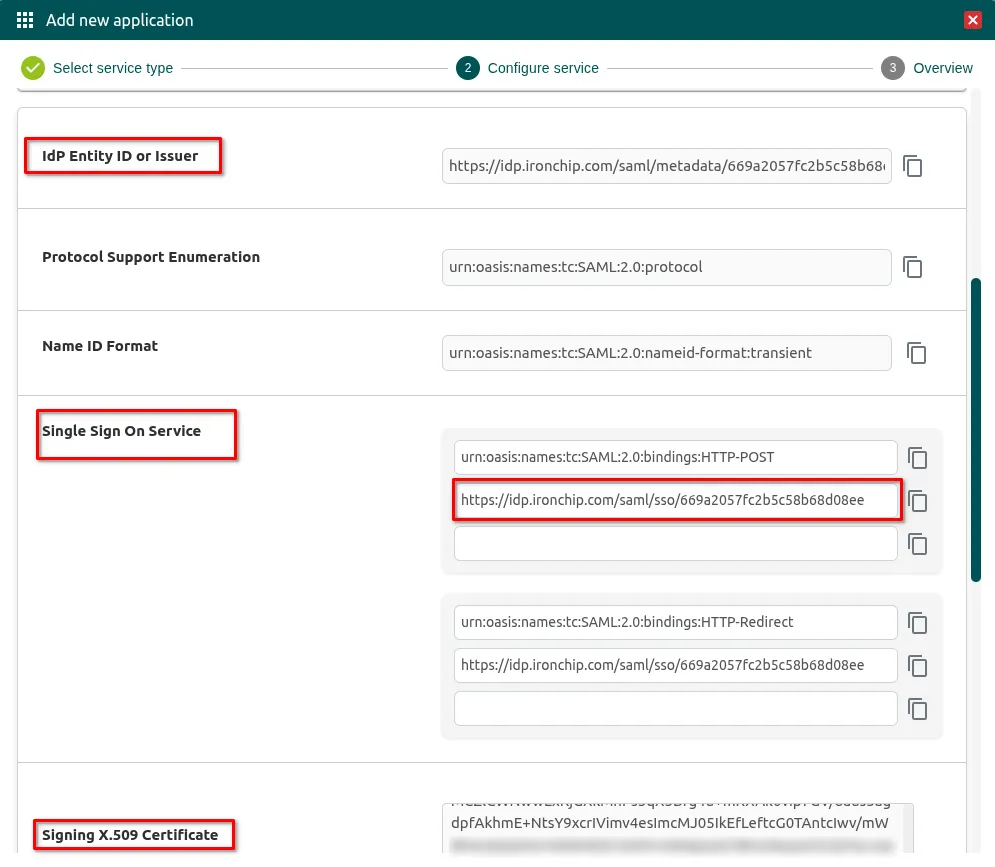Screen dimensions: 995x867
Task: Click the IdP metadata URL field
Action: point(666,166)
